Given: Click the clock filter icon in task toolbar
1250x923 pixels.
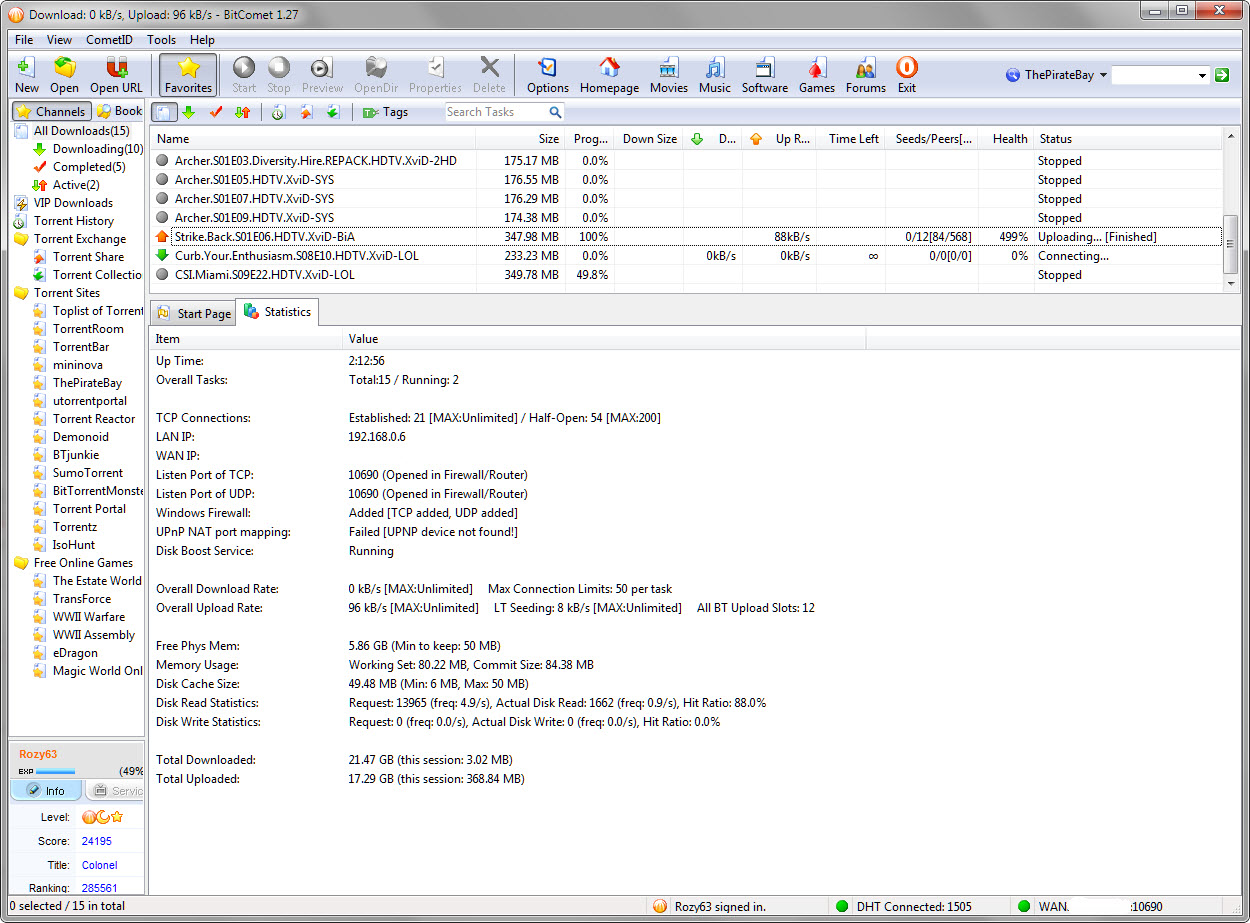Looking at the screenshot, I should pos(278,112).
